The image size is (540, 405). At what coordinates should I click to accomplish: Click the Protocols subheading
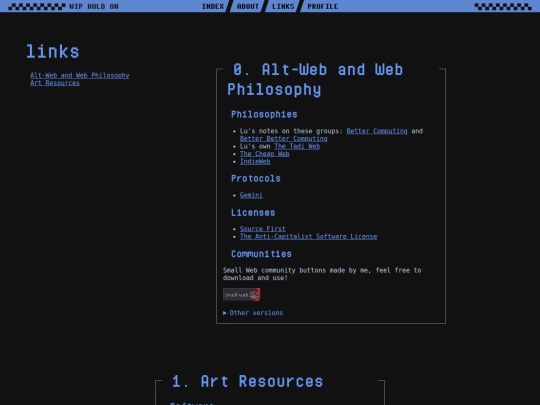pos(256,178)
